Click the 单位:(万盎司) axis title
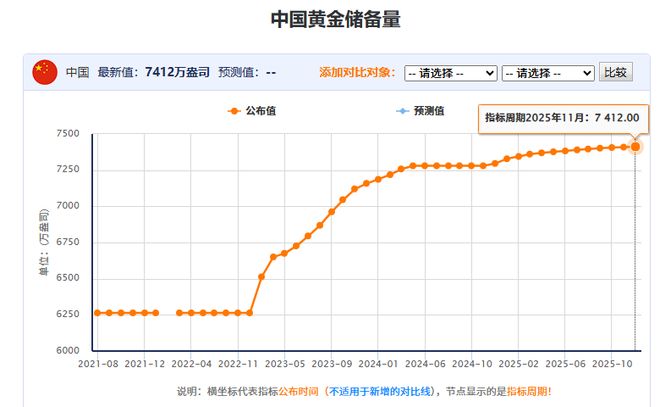 point(44,242)
